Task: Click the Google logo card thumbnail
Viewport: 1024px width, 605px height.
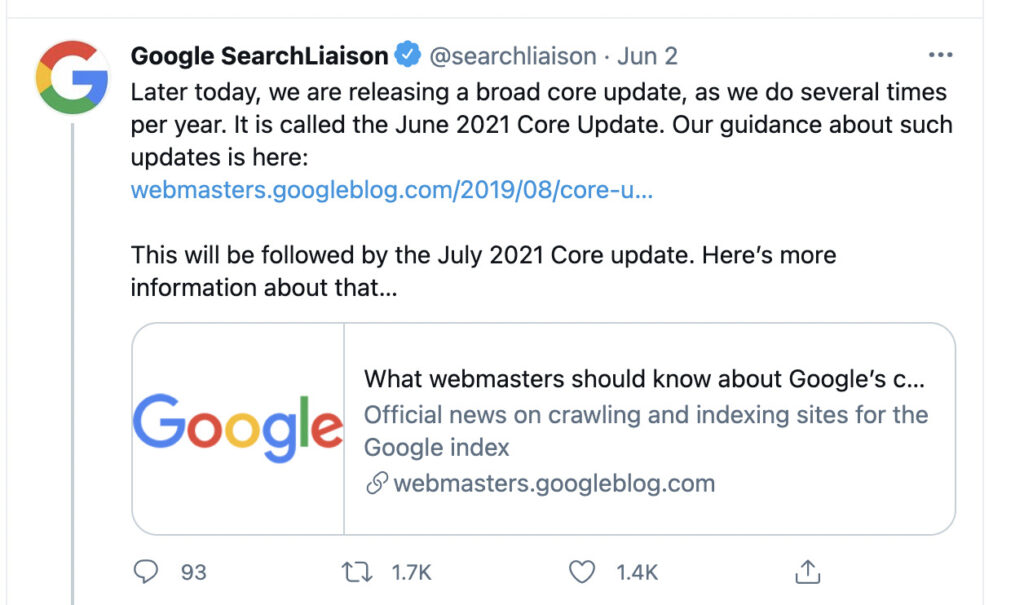Action: pos(238,428)
